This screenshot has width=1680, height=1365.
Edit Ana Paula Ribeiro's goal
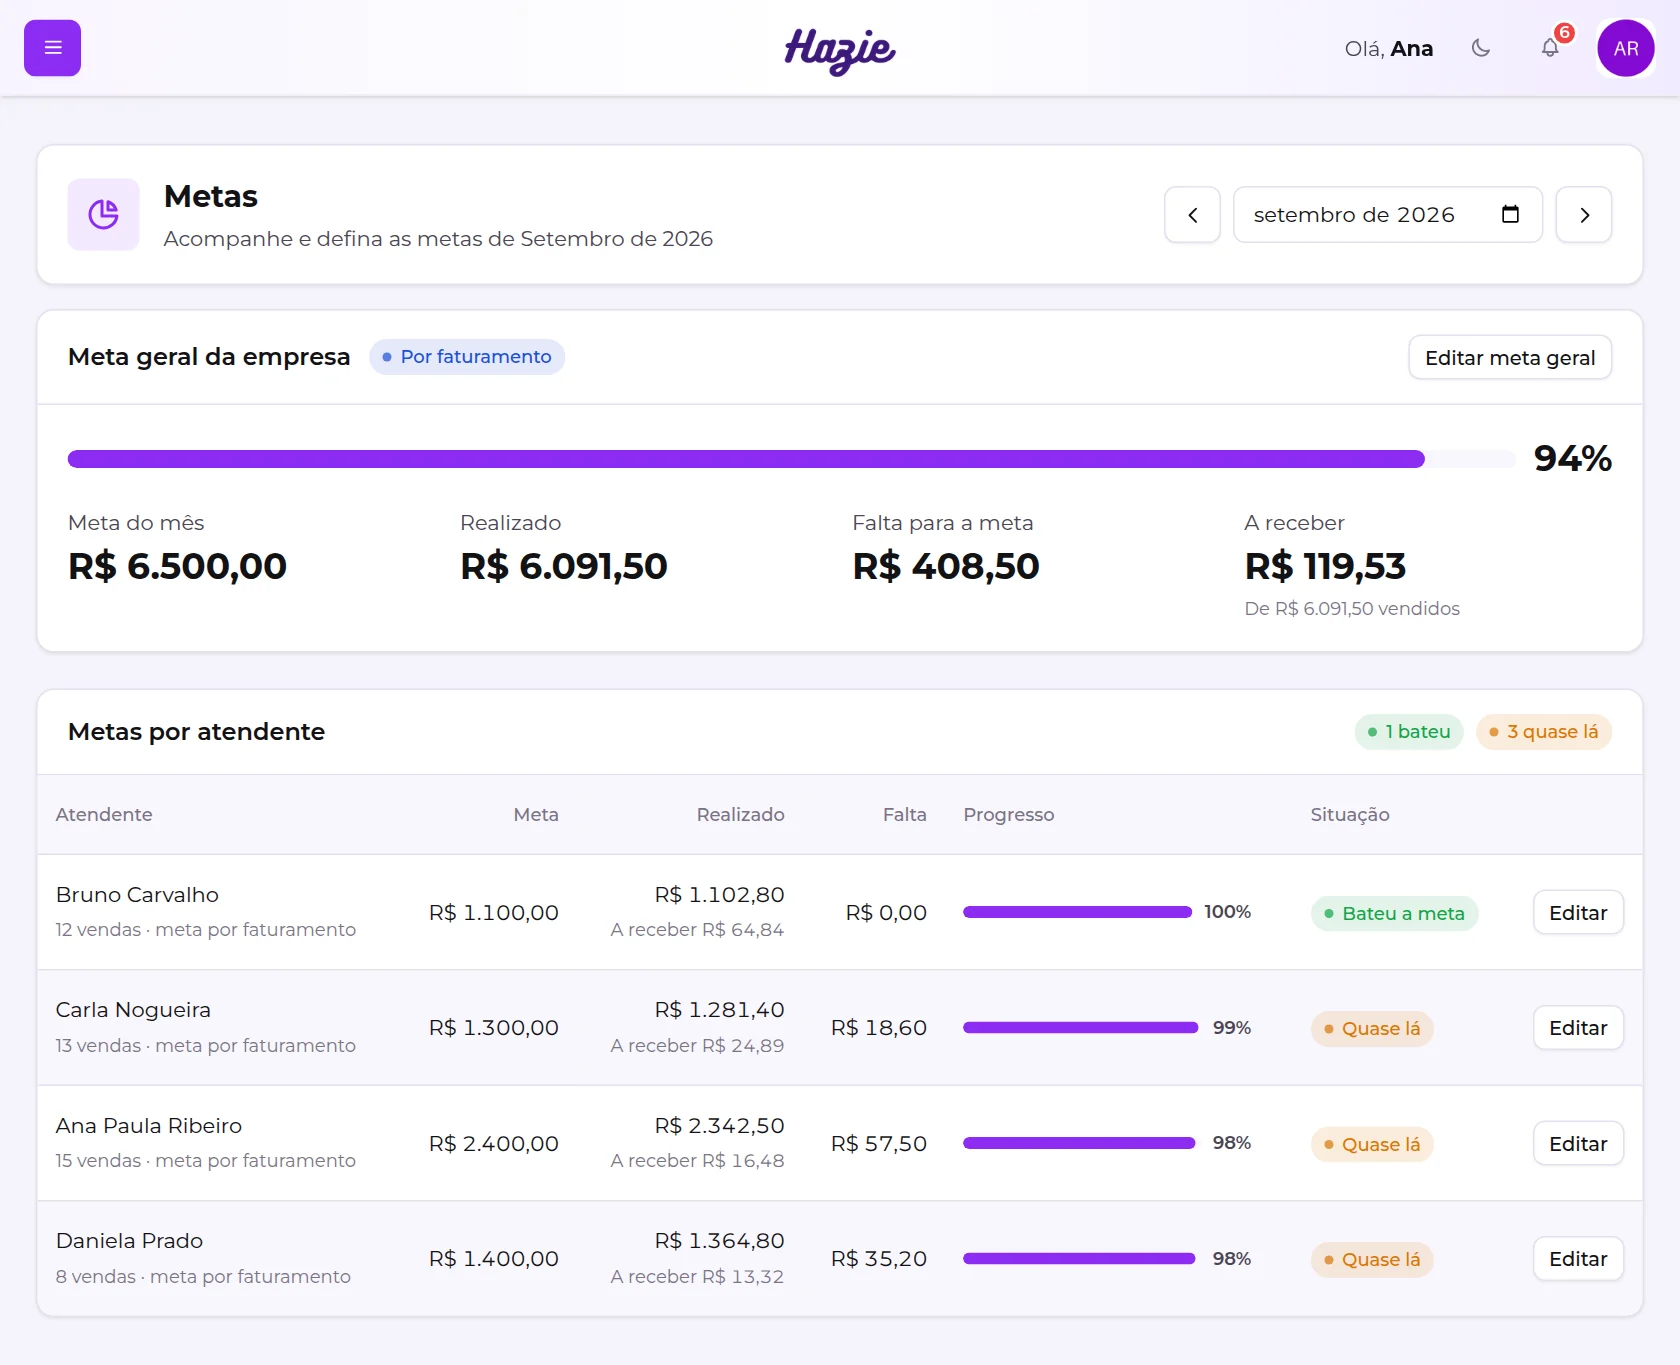point(1578,1144)
